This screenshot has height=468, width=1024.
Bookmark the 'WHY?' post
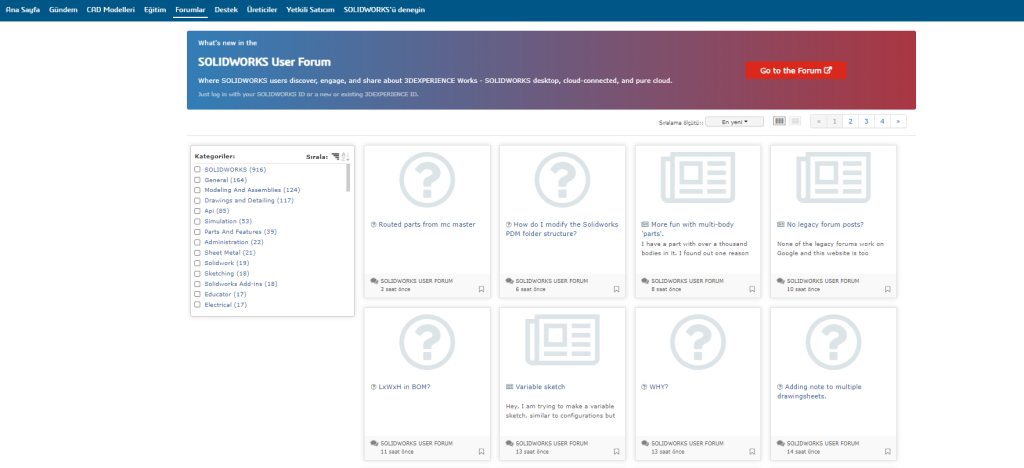coord(751,451)
